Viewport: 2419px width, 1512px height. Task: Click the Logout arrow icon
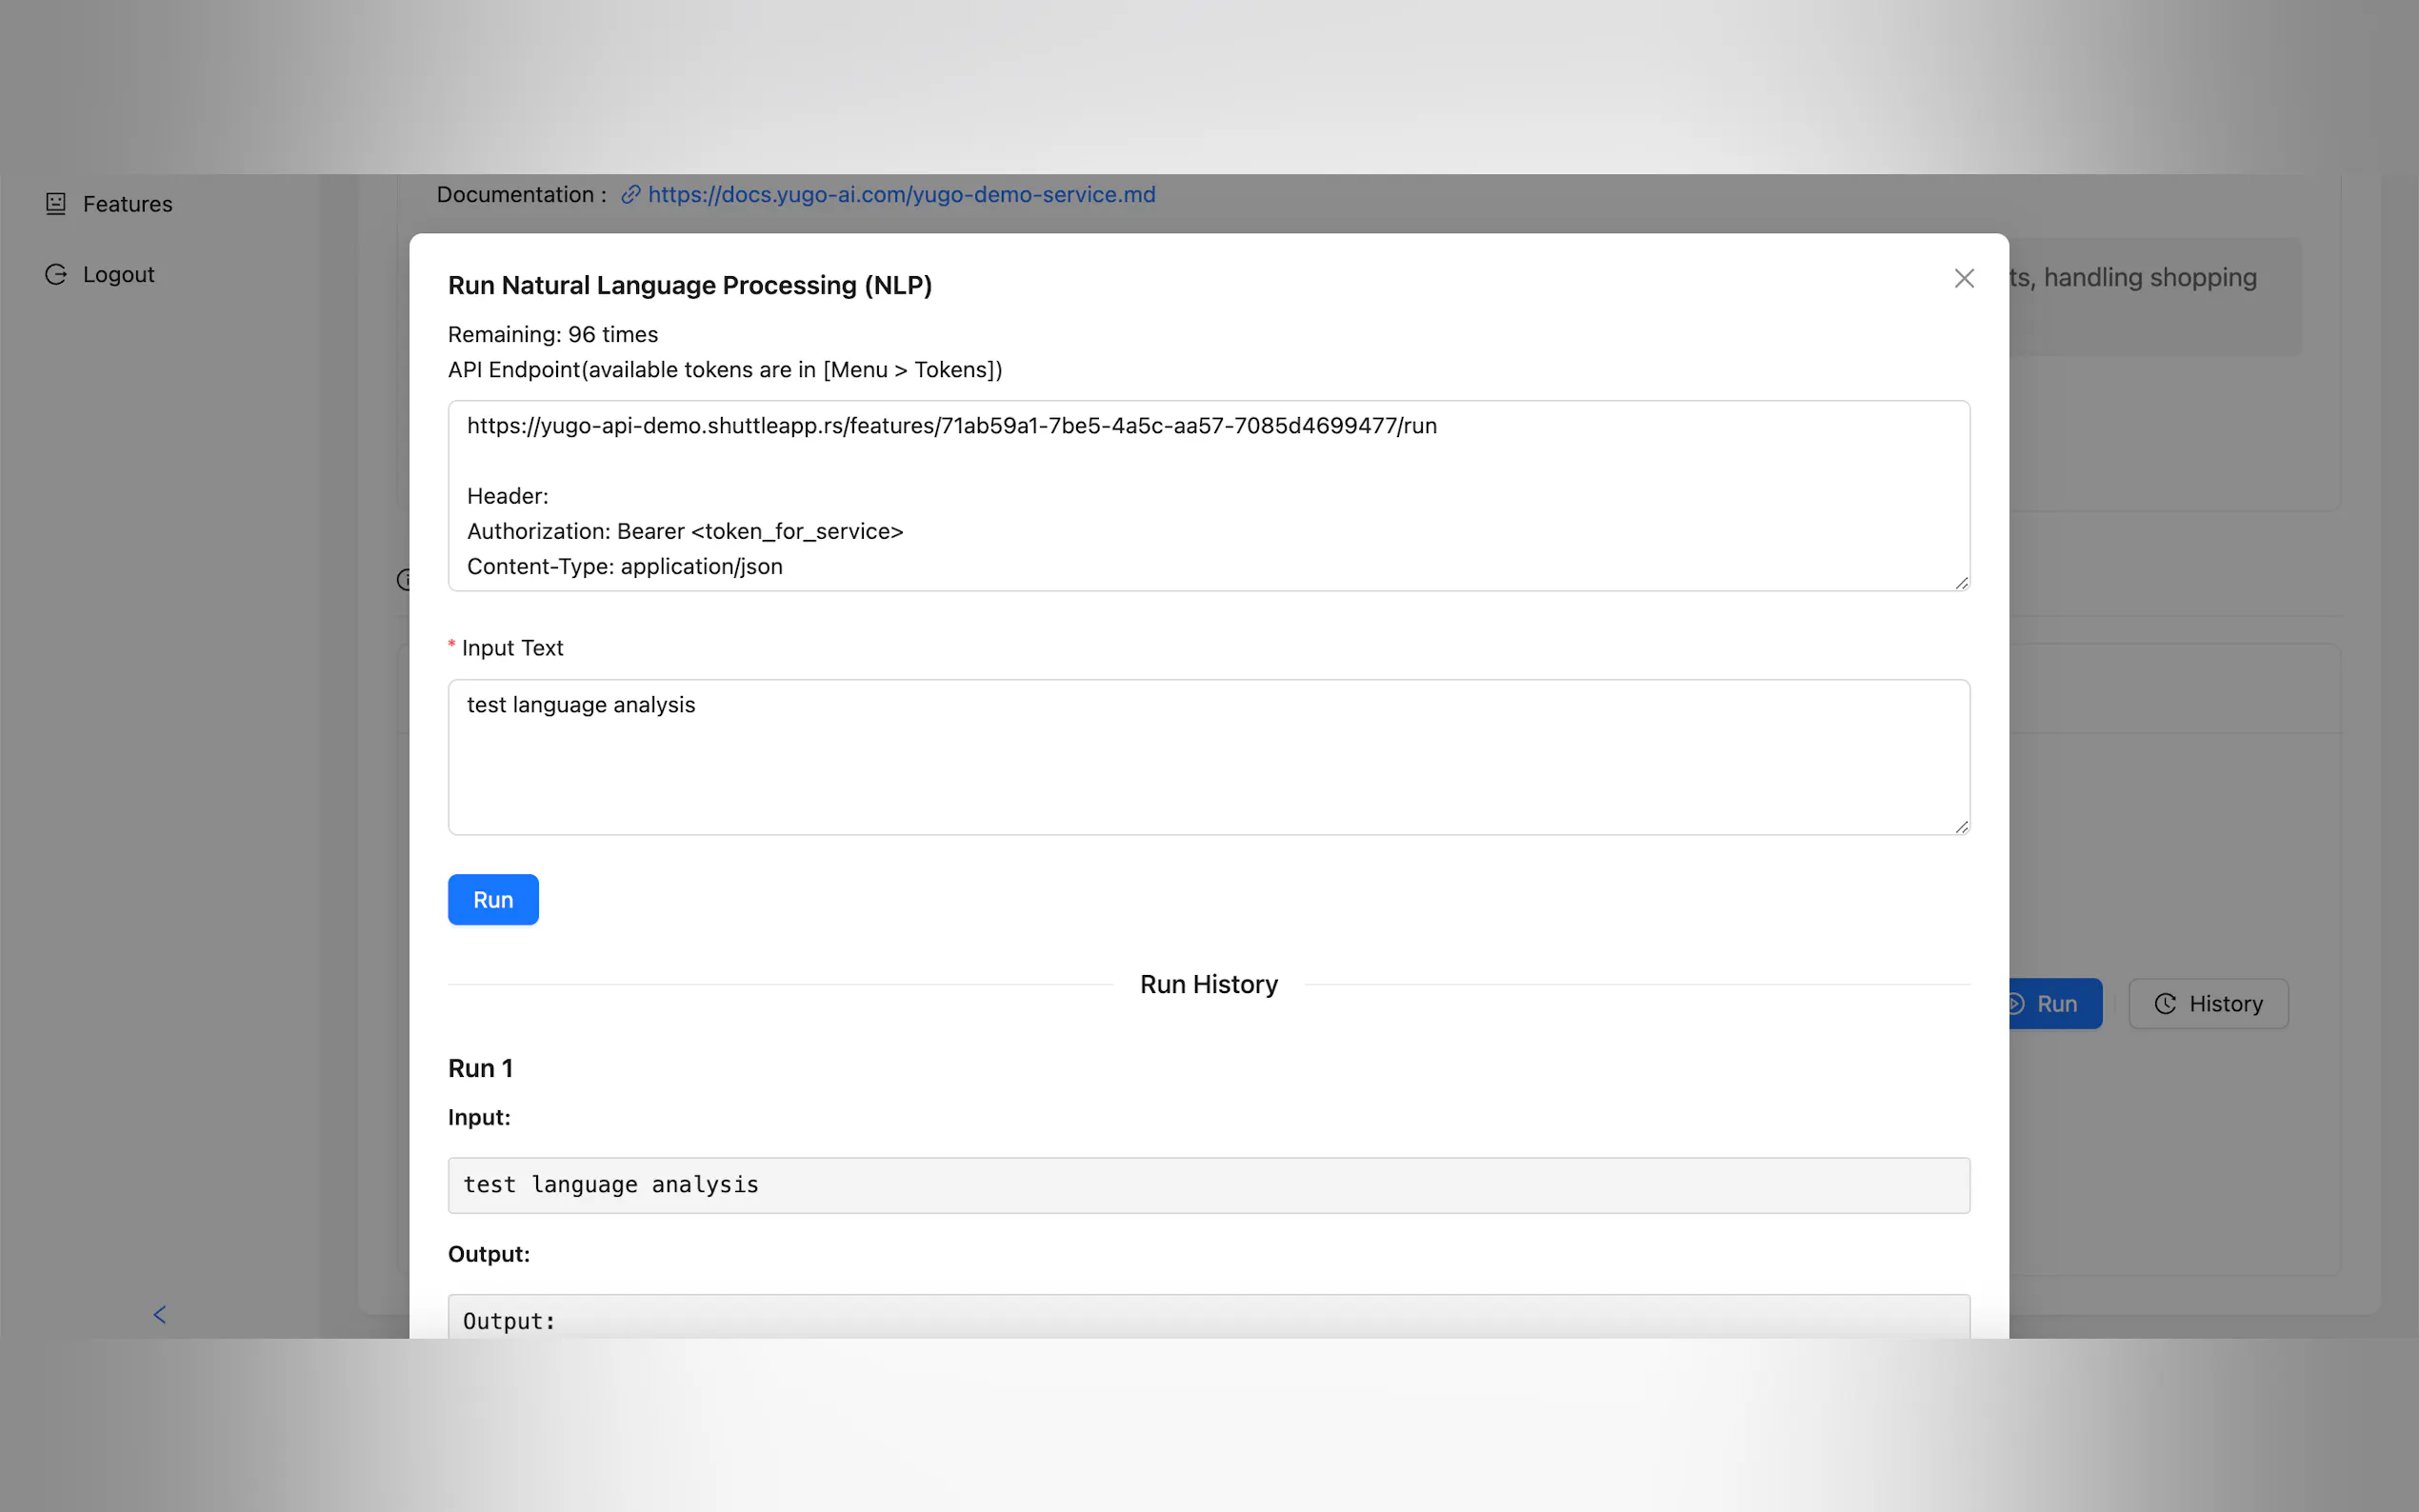(x=56, y=274)
